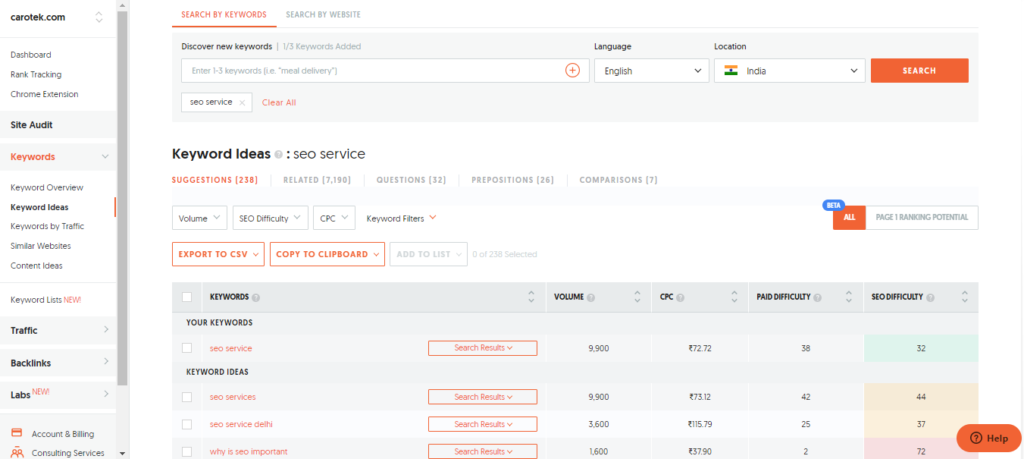The width and height of the screenshot is (1024, 459).
Task: Click the plus icon in keyword input
Action: click(573, 71)
